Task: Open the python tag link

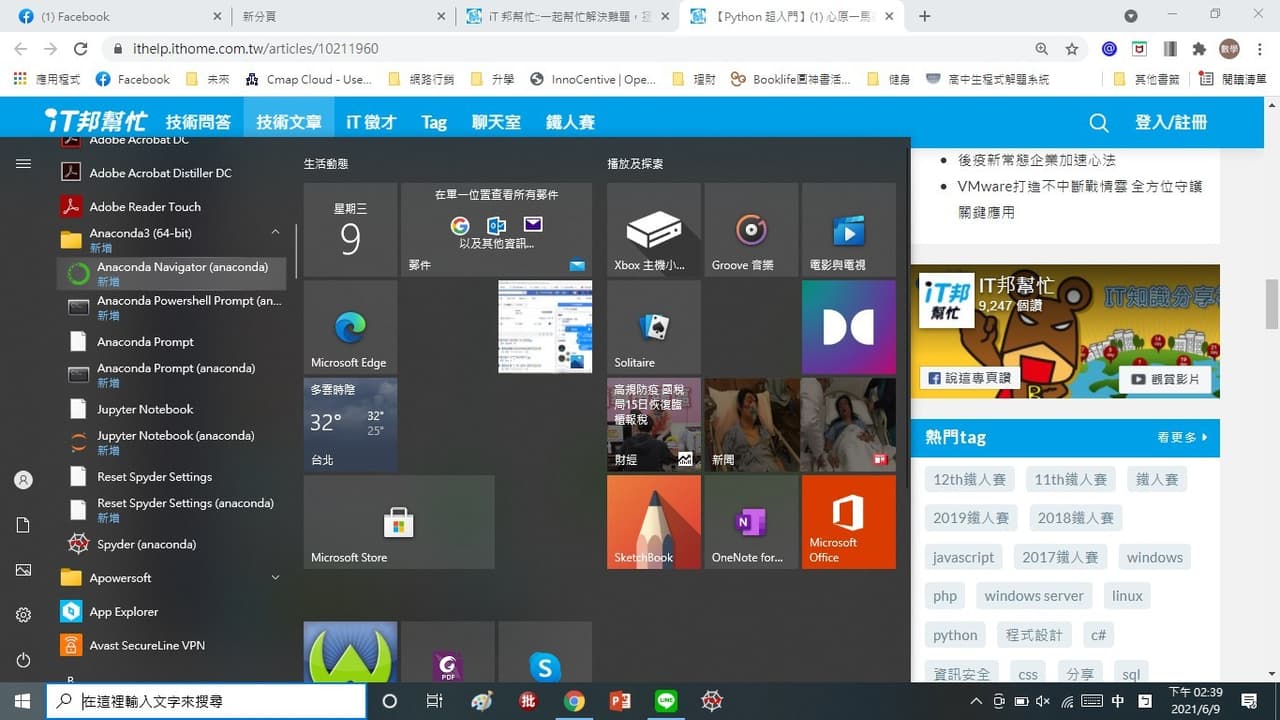Action: pos(955,635)
